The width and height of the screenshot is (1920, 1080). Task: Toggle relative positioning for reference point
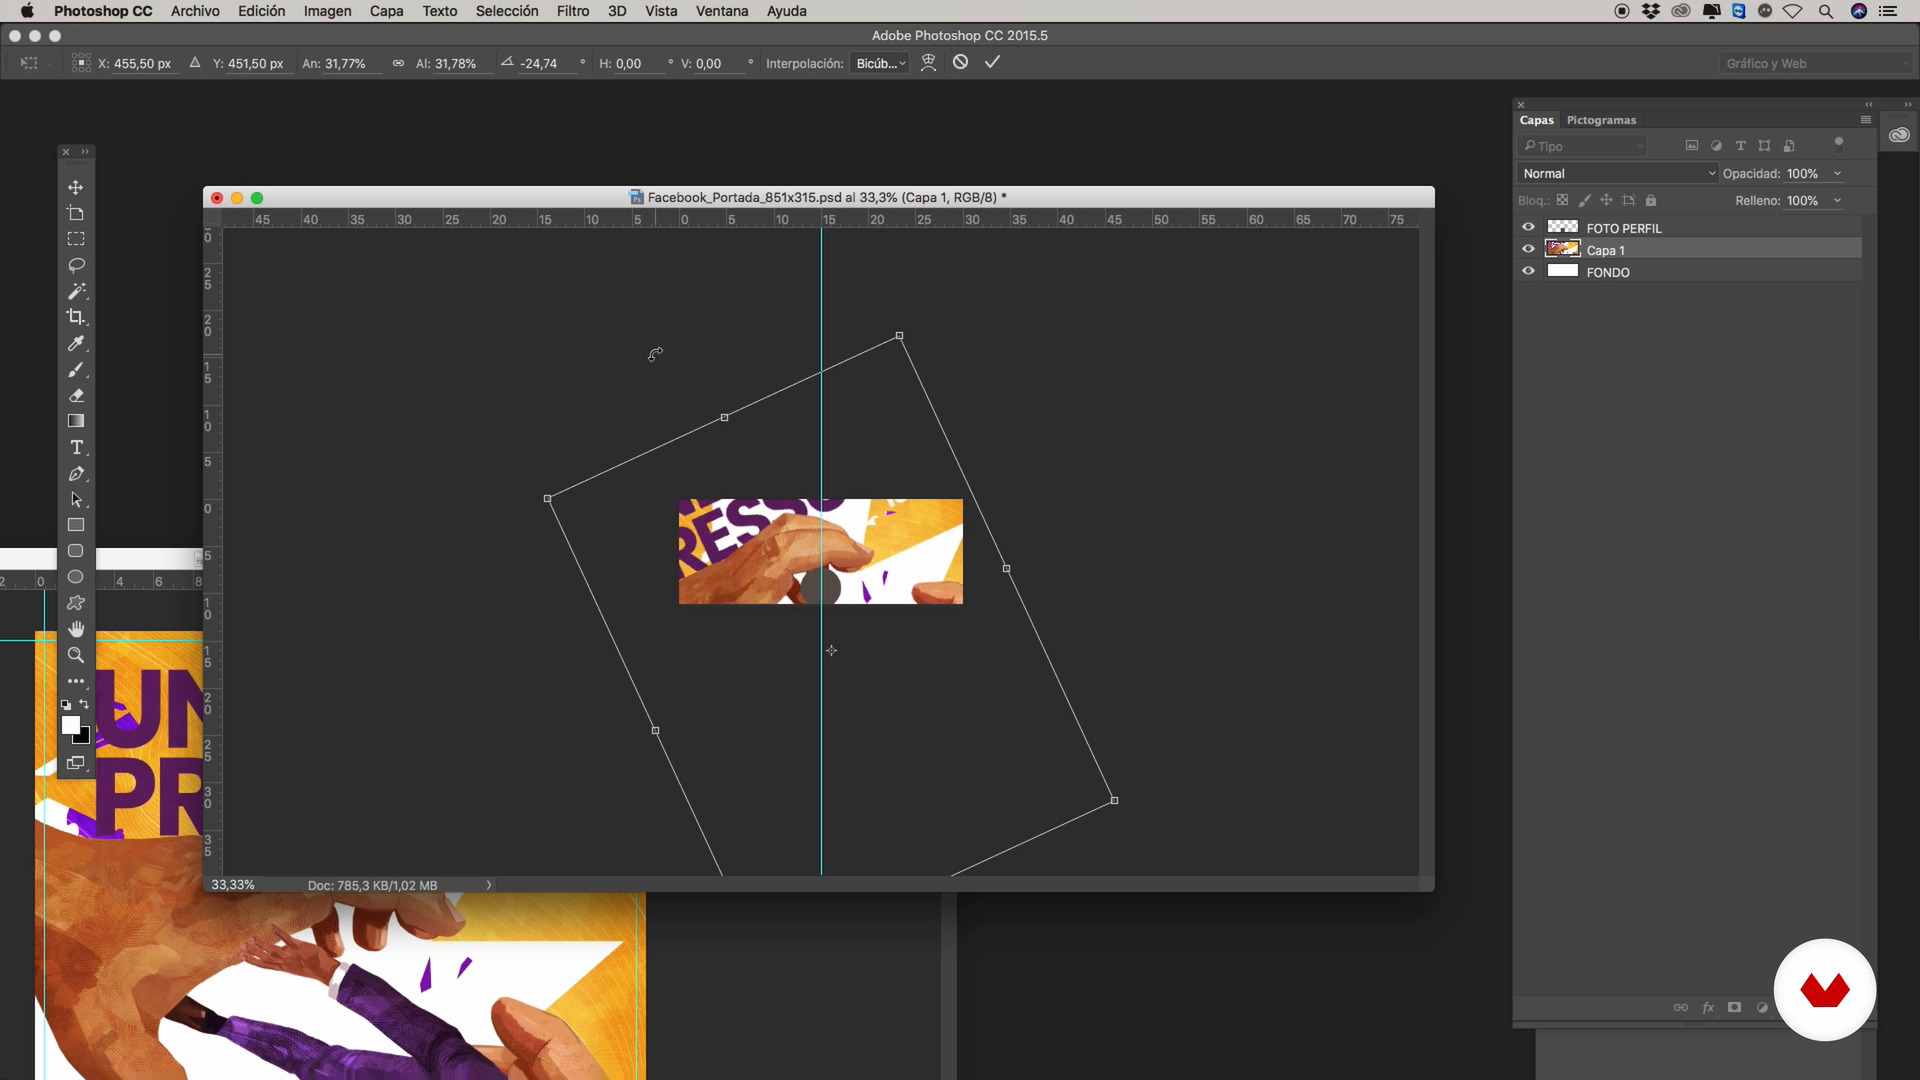click(x=195, y=63)
